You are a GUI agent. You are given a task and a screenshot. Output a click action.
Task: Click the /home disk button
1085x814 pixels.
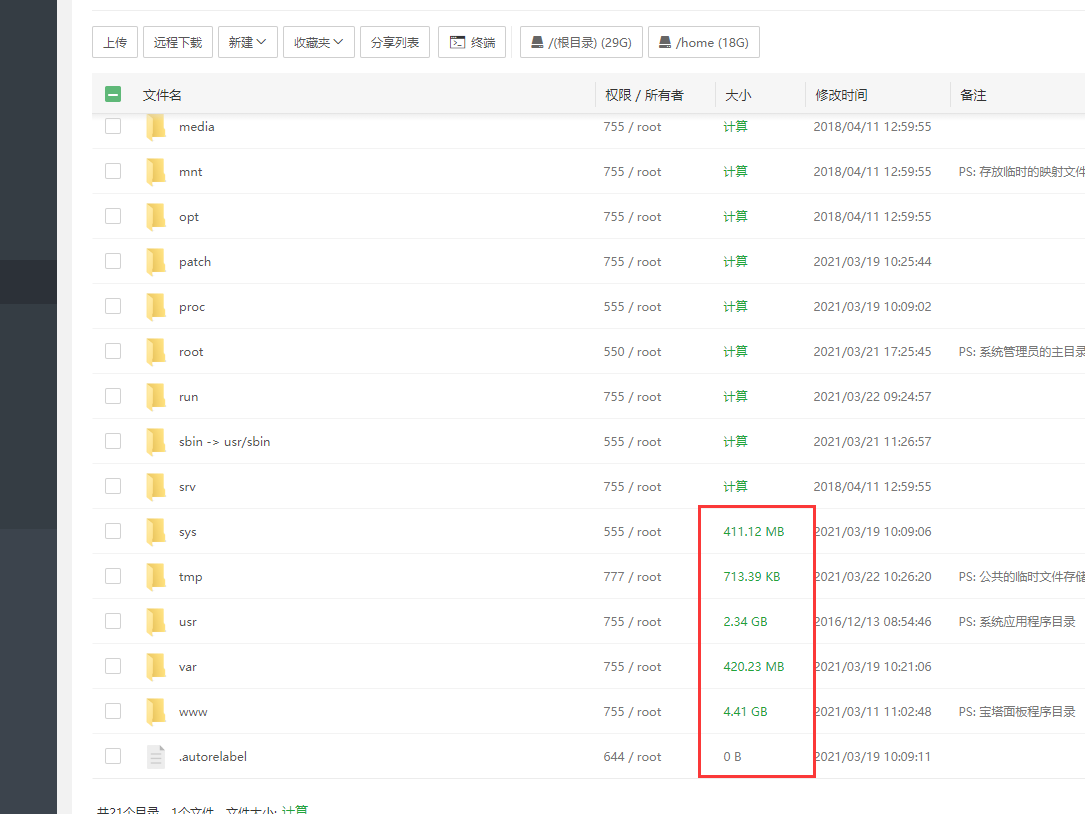[x=704, y=42]
